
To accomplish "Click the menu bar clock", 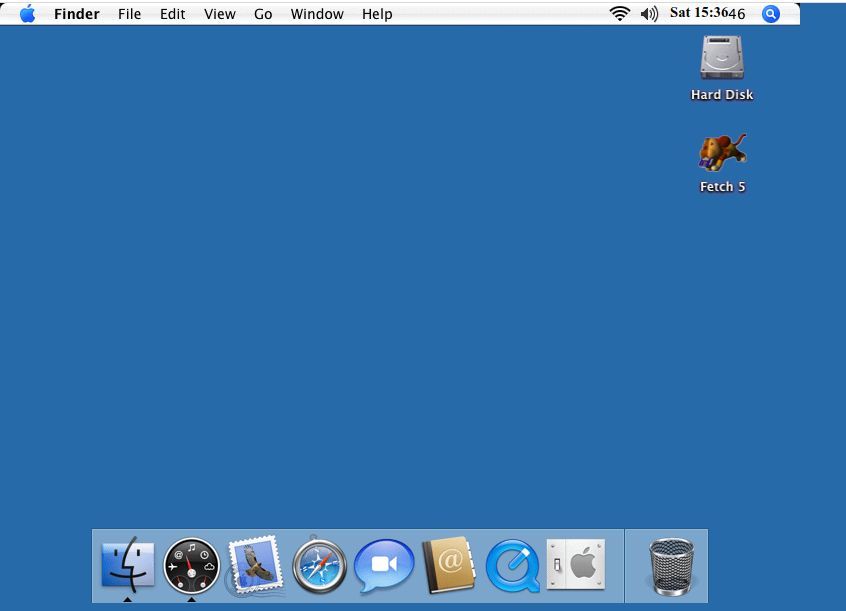I will click(x=707, y=13).
